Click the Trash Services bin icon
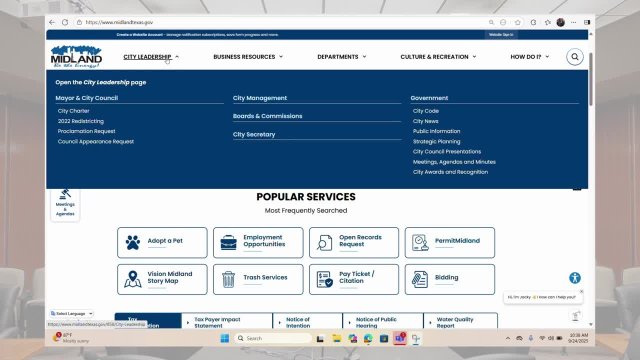 228,279
